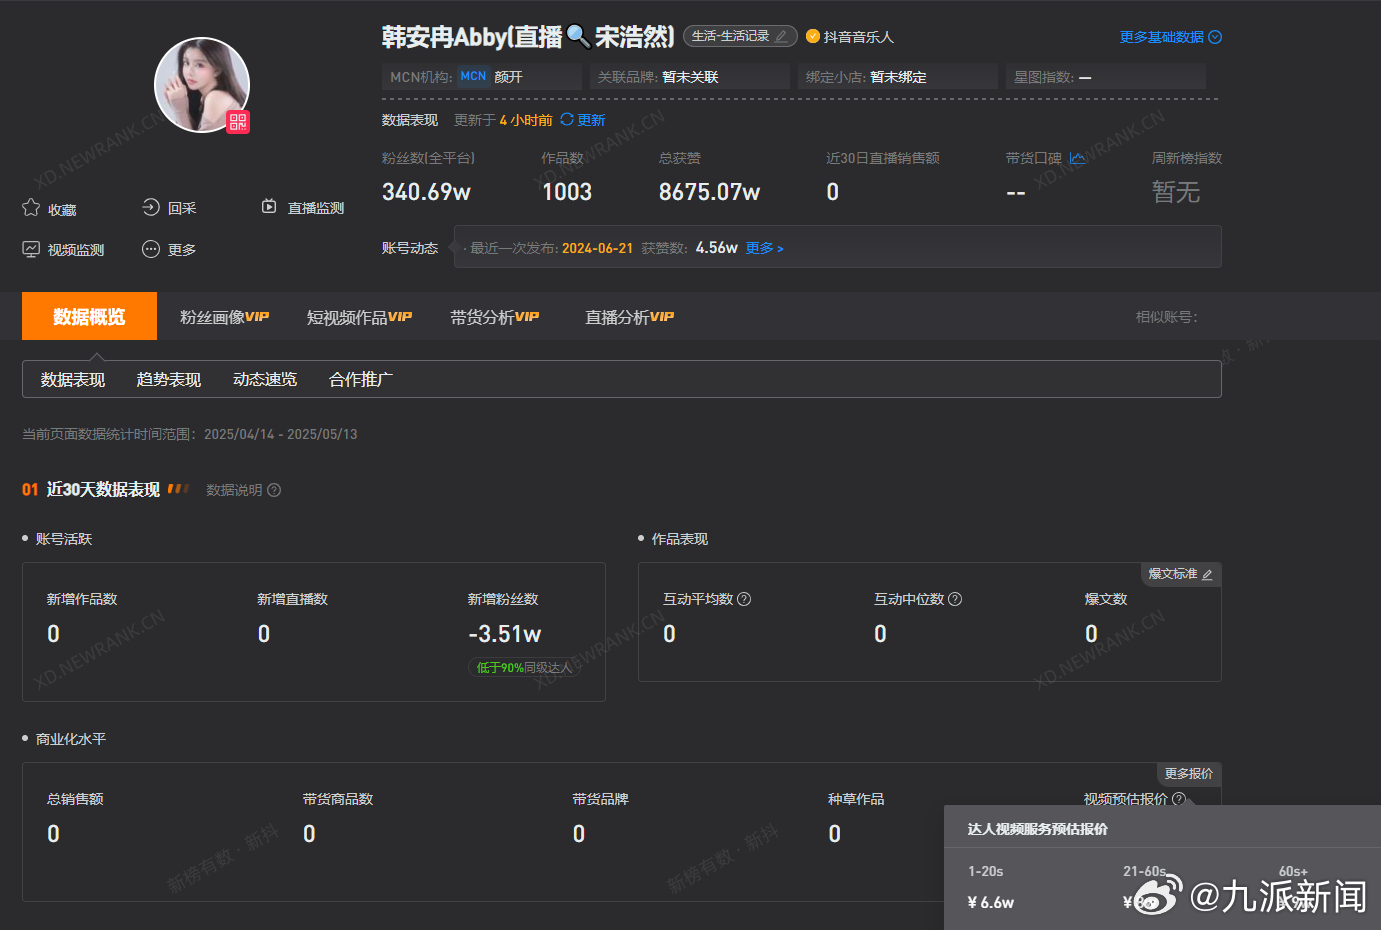Screen dimensions: 1381x930
Task: Click the 星图指数 field
Action: [x=1106, y=77]
